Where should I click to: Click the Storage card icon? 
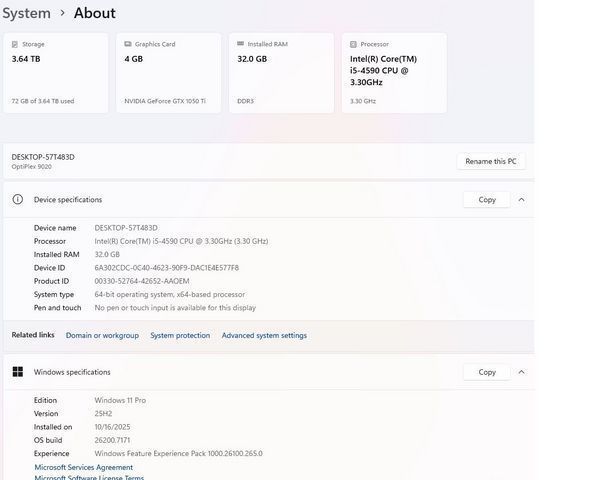point(15,44)
